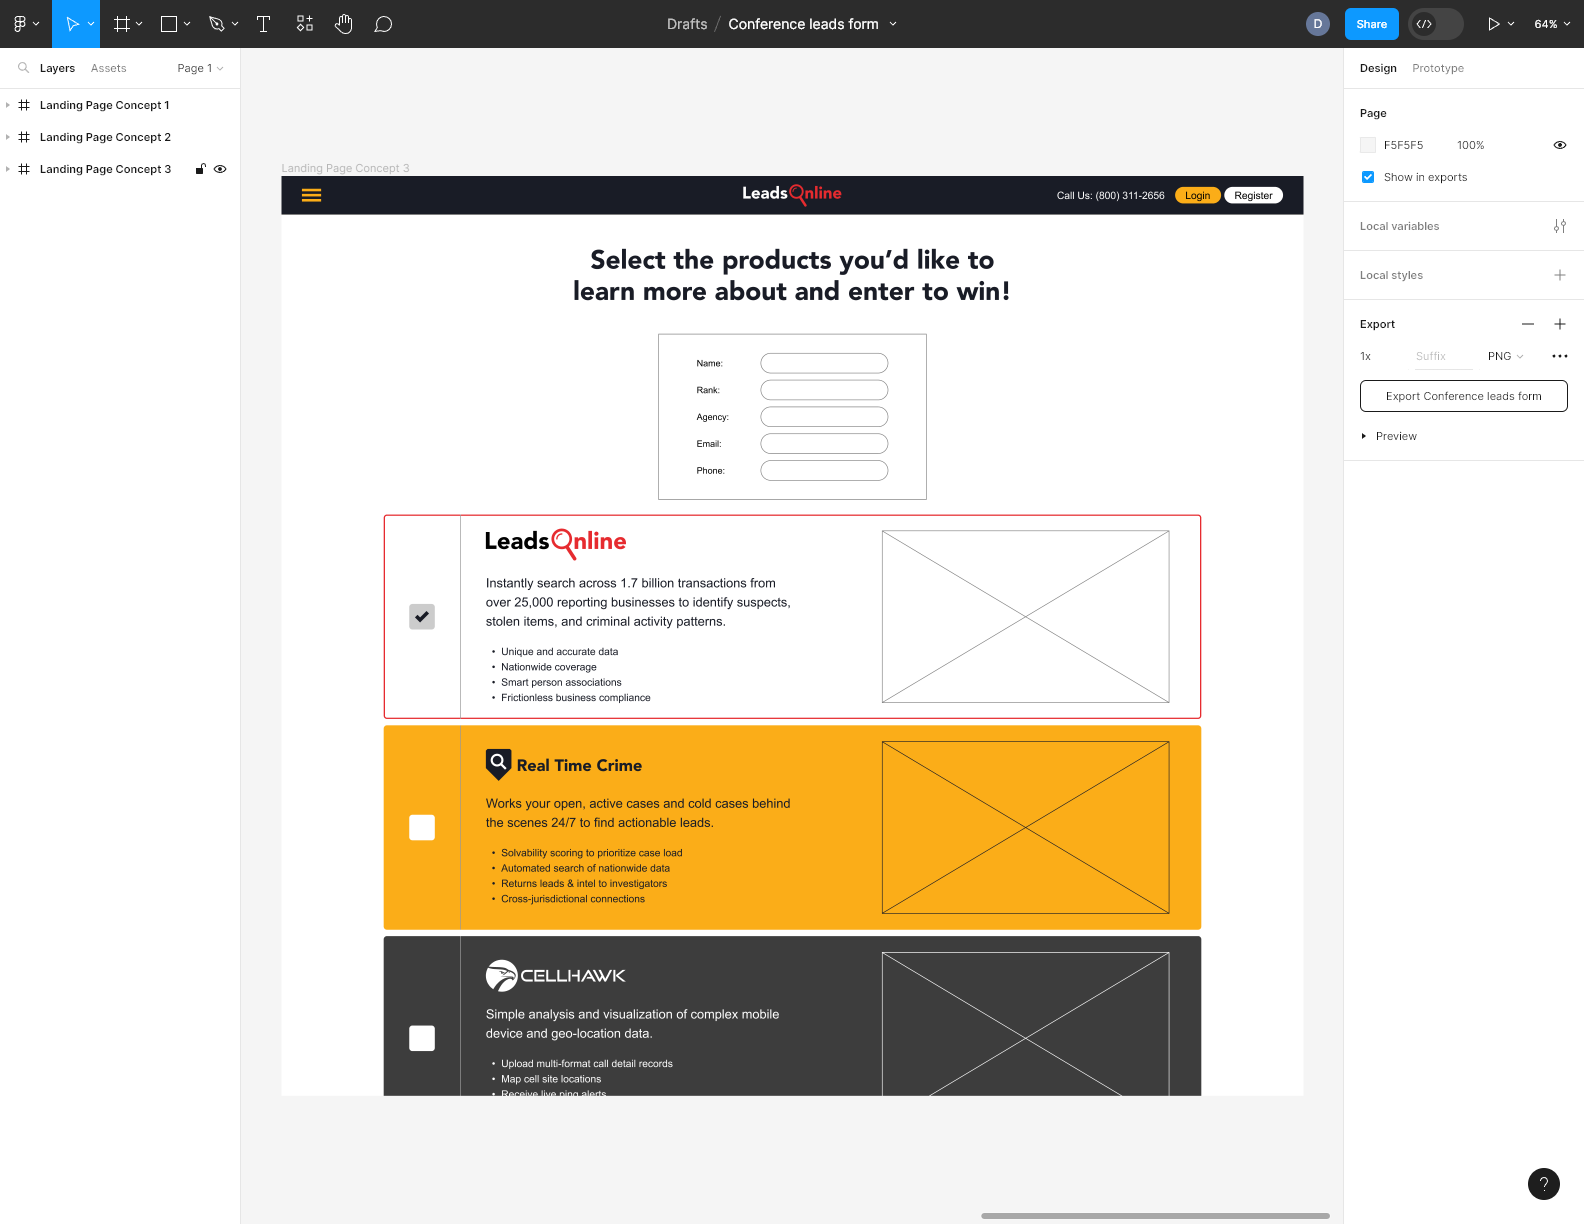Open the Help question mark button
Screen dimensions: 1584x1224
[1544, 1184]
